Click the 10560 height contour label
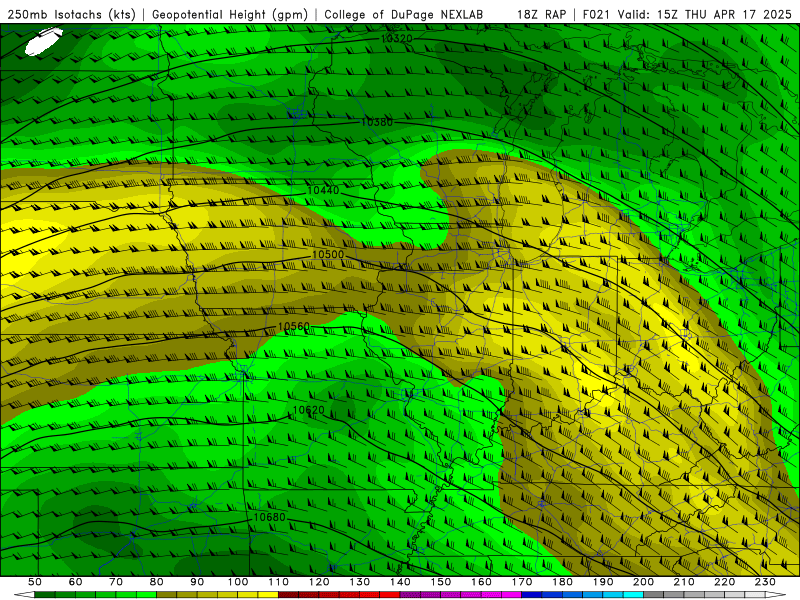Screen dimensions: 800x600 click(294, 327)
